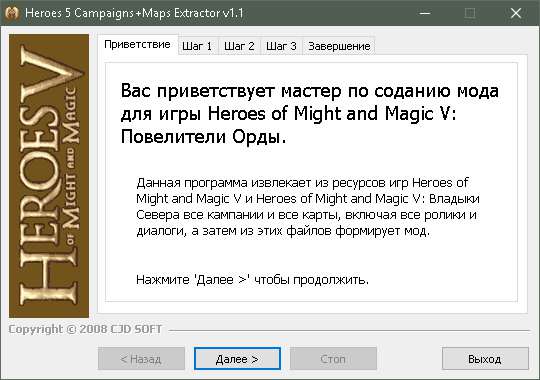The height and width of the screenshot is (380, 540).
Task: Go to the Шаг 3 tab
Action: point(281,46)
